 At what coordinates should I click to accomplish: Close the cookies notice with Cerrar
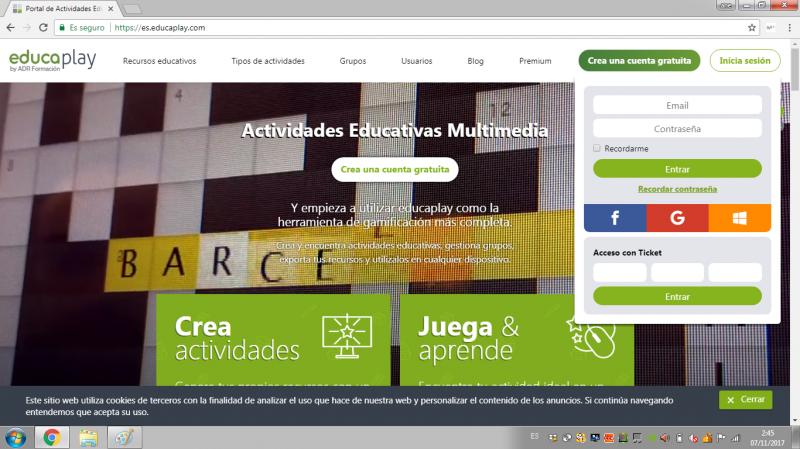coord(745,400)
